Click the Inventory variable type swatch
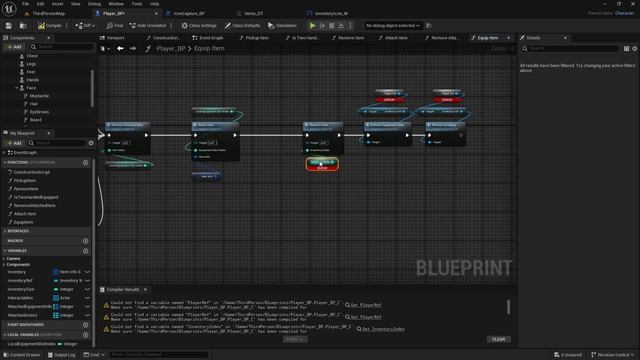 tap(56, 272)
